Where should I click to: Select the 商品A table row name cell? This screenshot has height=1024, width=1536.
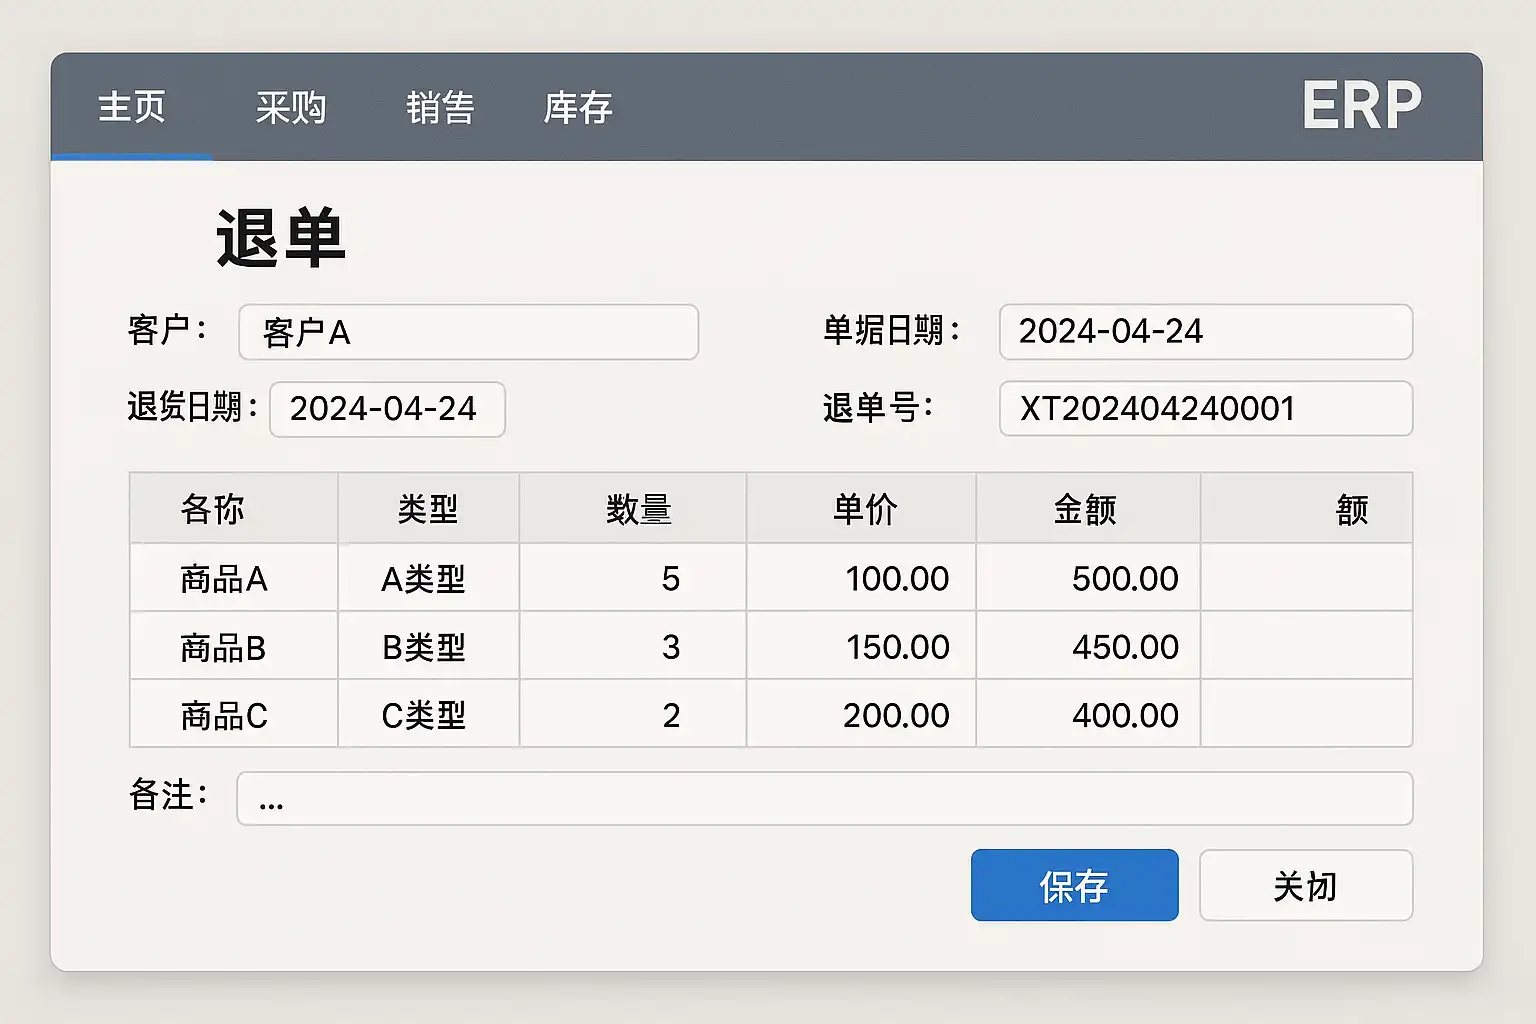224,578
